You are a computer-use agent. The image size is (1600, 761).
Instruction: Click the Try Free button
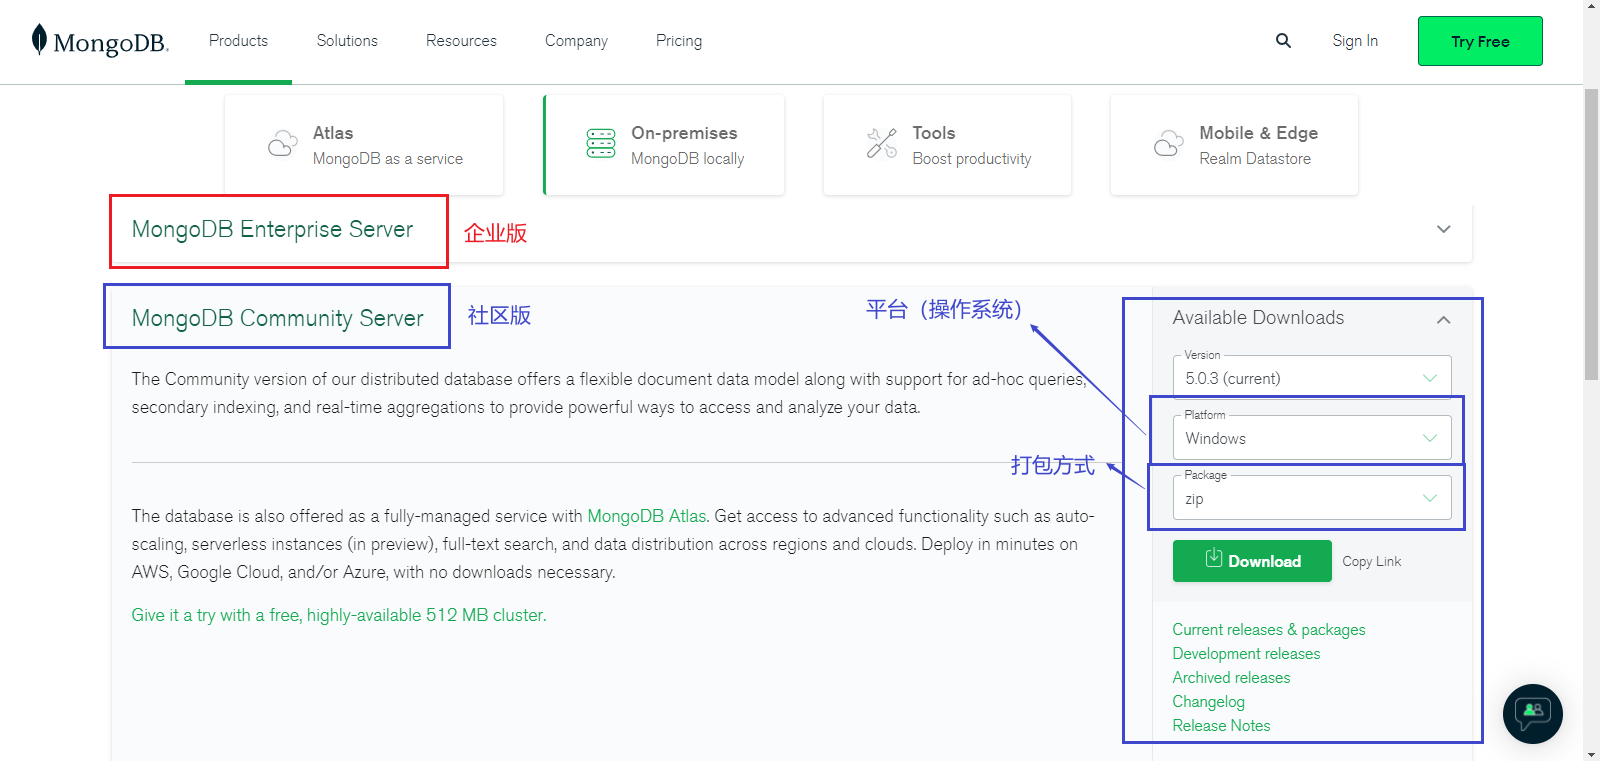[x=1480, y=41]
